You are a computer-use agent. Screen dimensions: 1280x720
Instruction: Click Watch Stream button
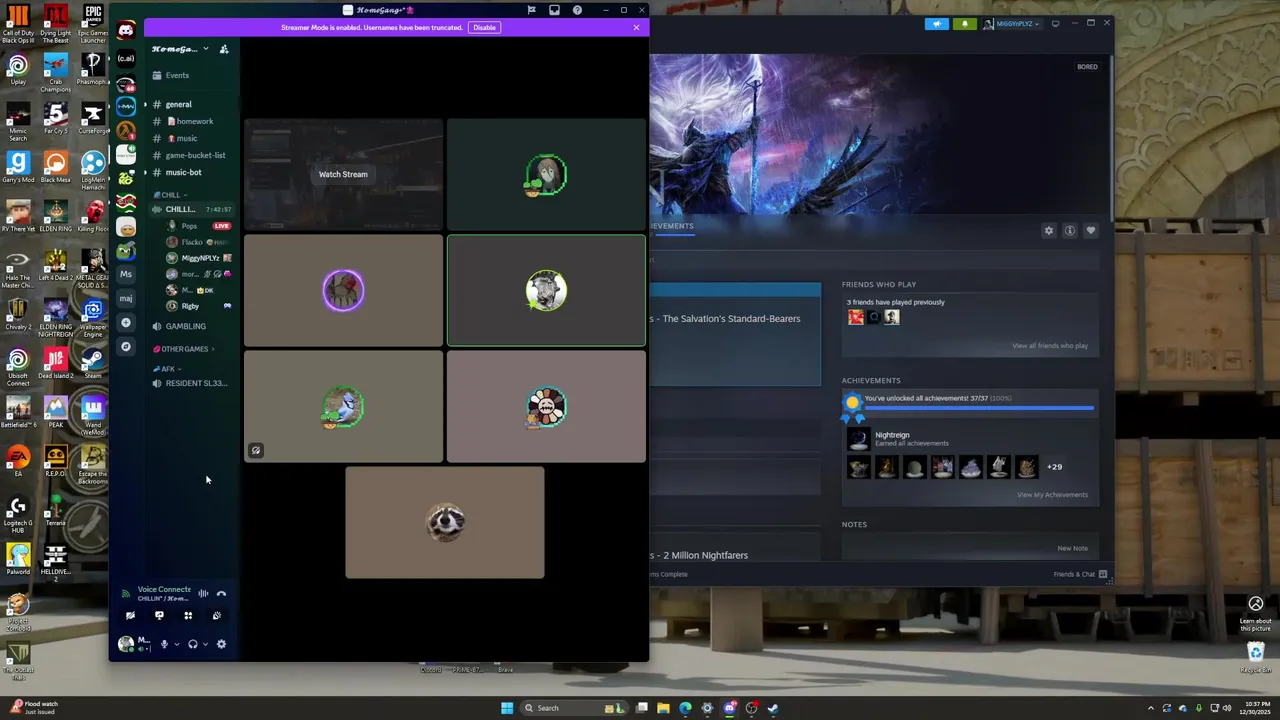click(343, 174)
